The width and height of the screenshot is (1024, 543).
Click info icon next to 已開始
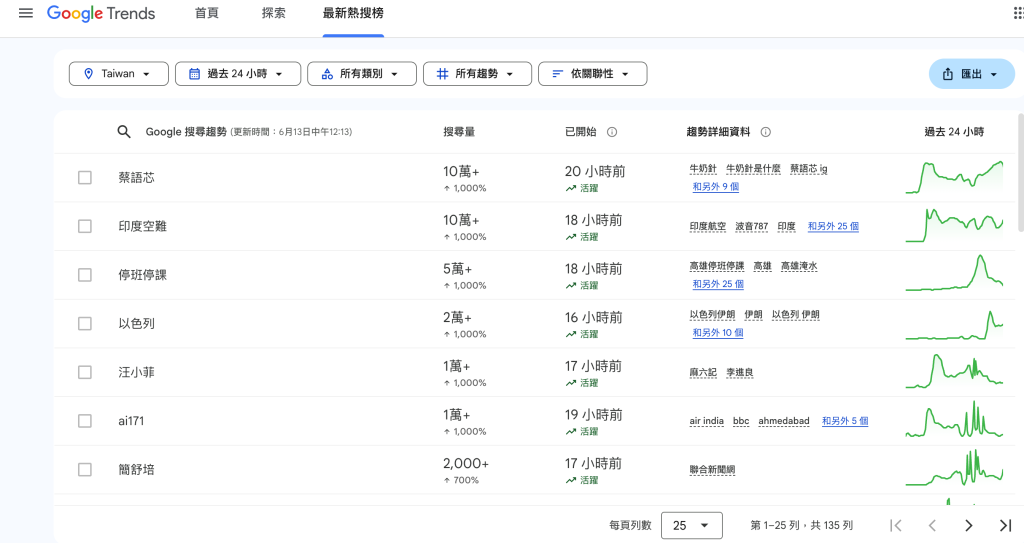tap(612, 132)
